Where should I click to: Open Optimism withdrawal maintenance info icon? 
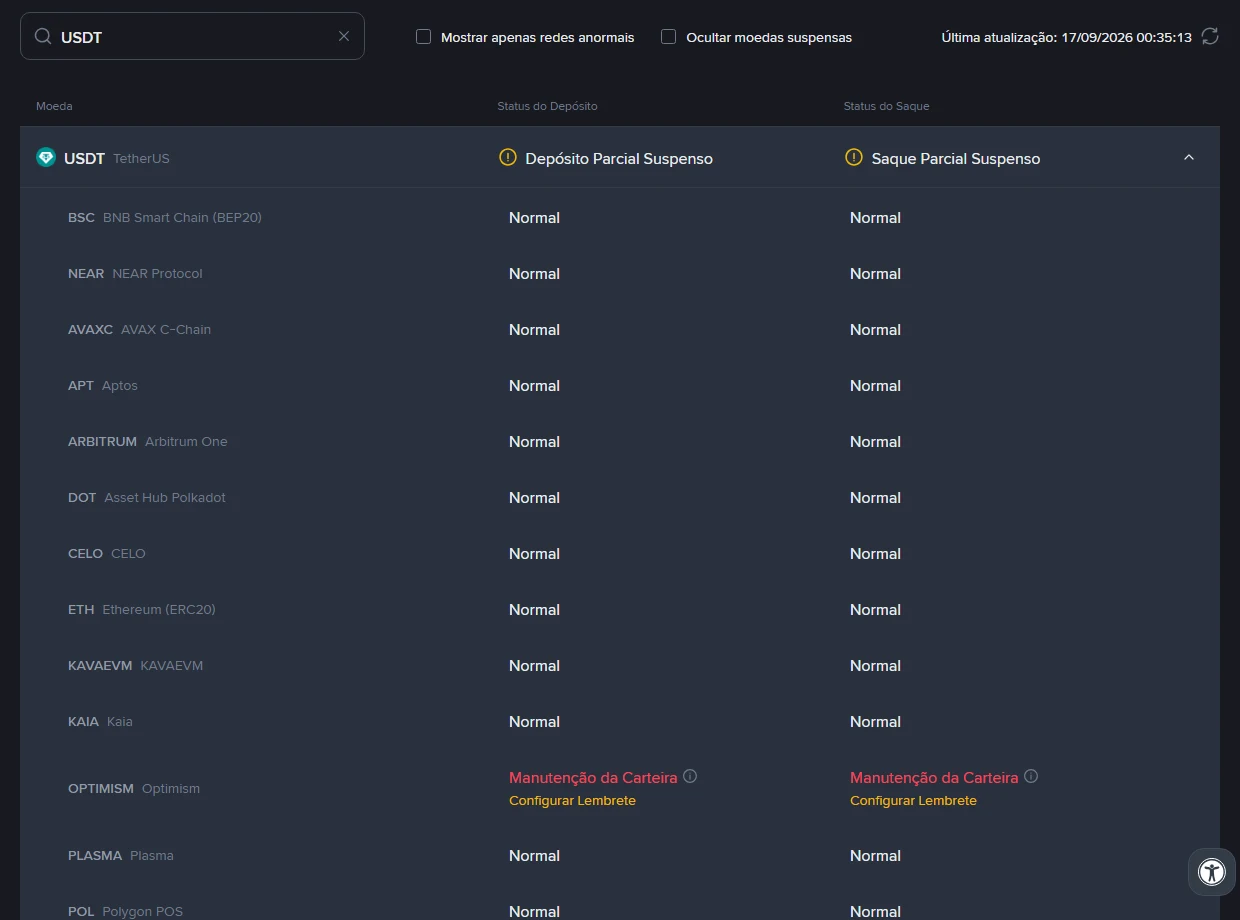tap(1031, 776)
